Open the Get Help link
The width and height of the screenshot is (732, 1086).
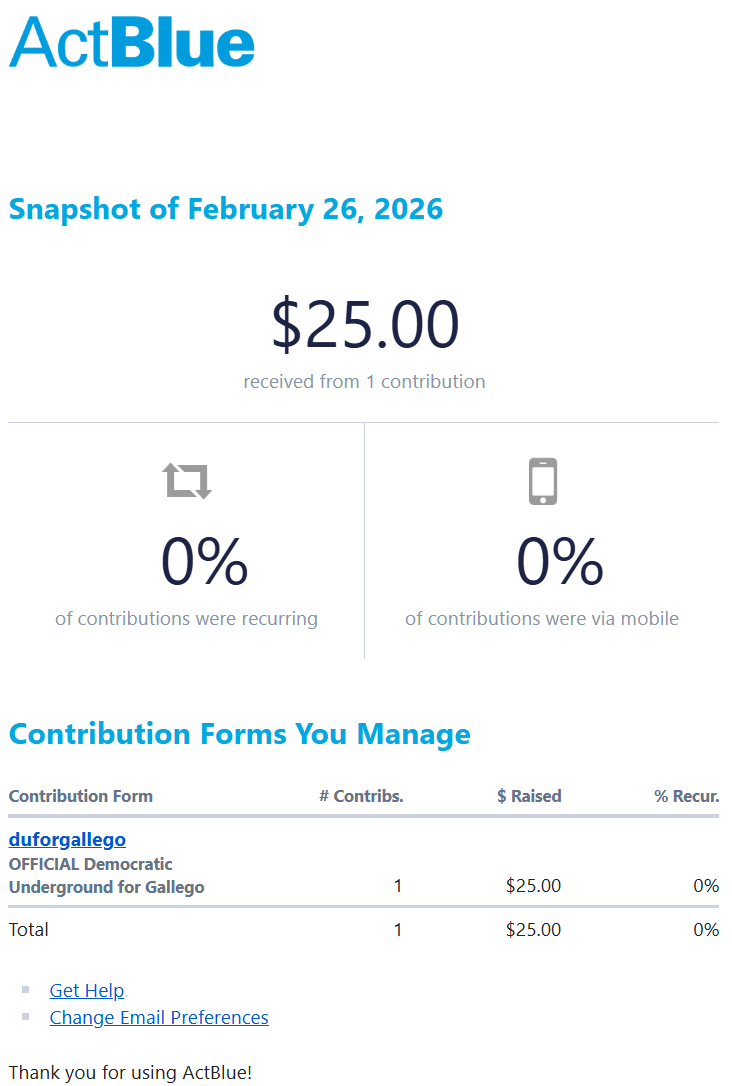tap(87, 990)
